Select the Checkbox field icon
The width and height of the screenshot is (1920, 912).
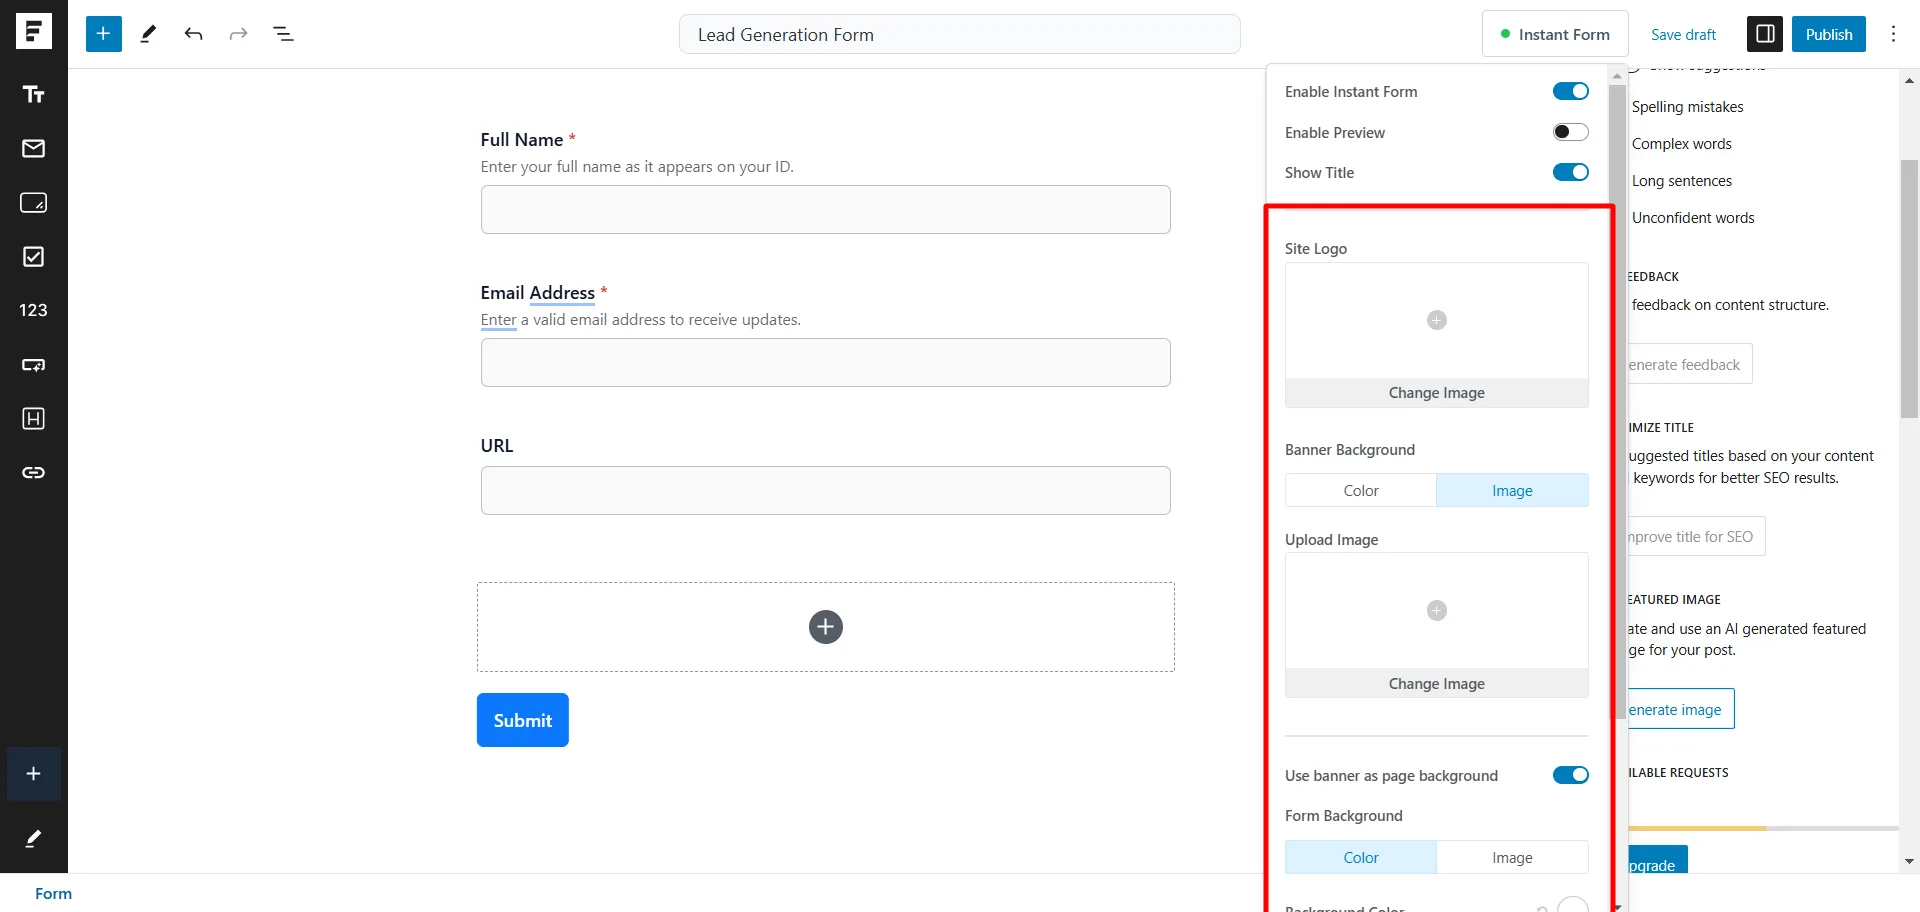[x=33, y=257]
